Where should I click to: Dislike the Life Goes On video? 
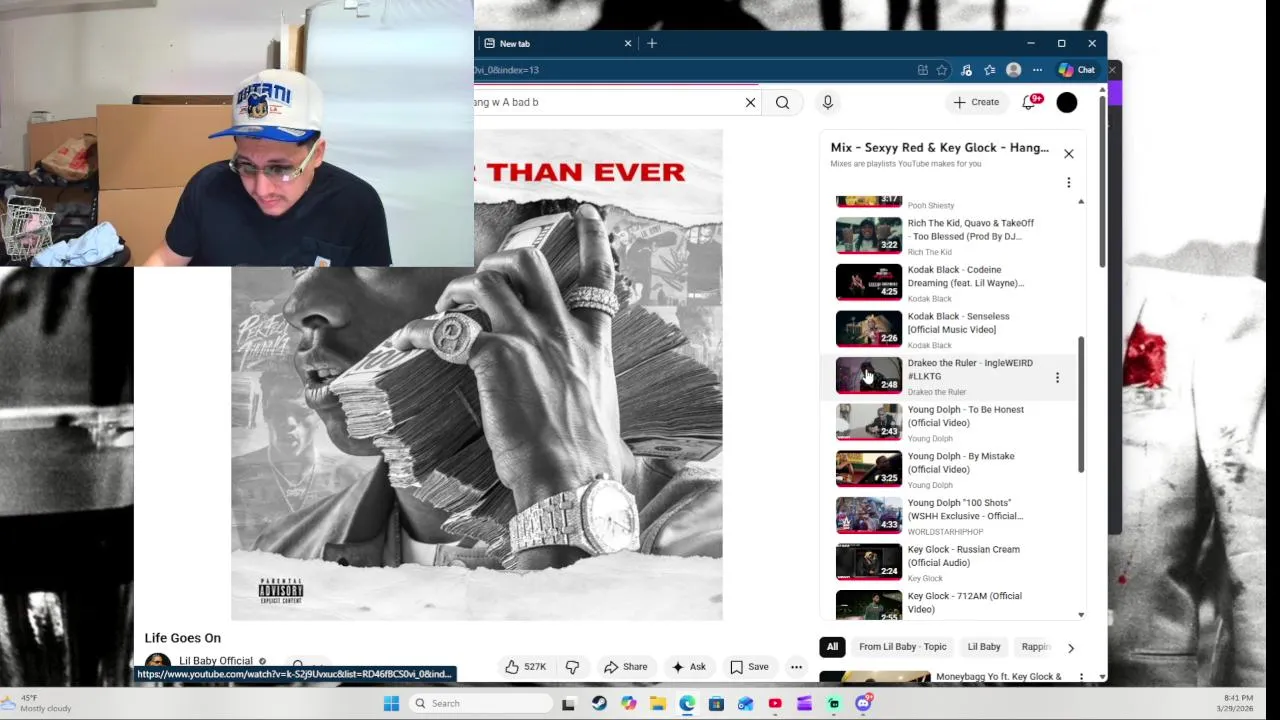(x=572, y=667)
